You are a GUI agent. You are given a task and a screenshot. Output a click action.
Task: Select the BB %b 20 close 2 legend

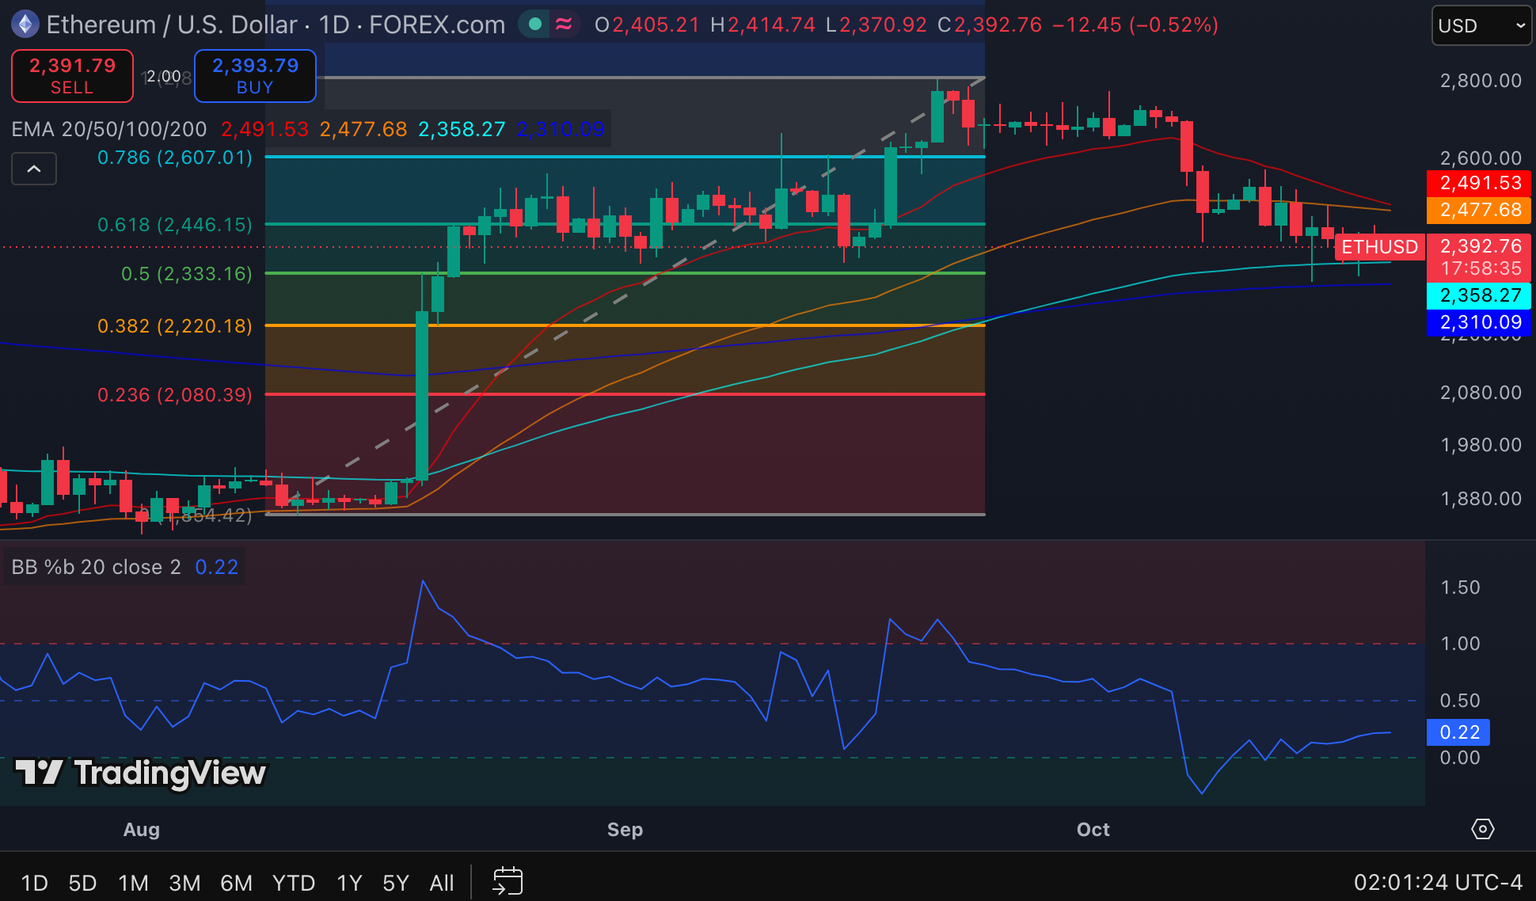click(96, 567)
